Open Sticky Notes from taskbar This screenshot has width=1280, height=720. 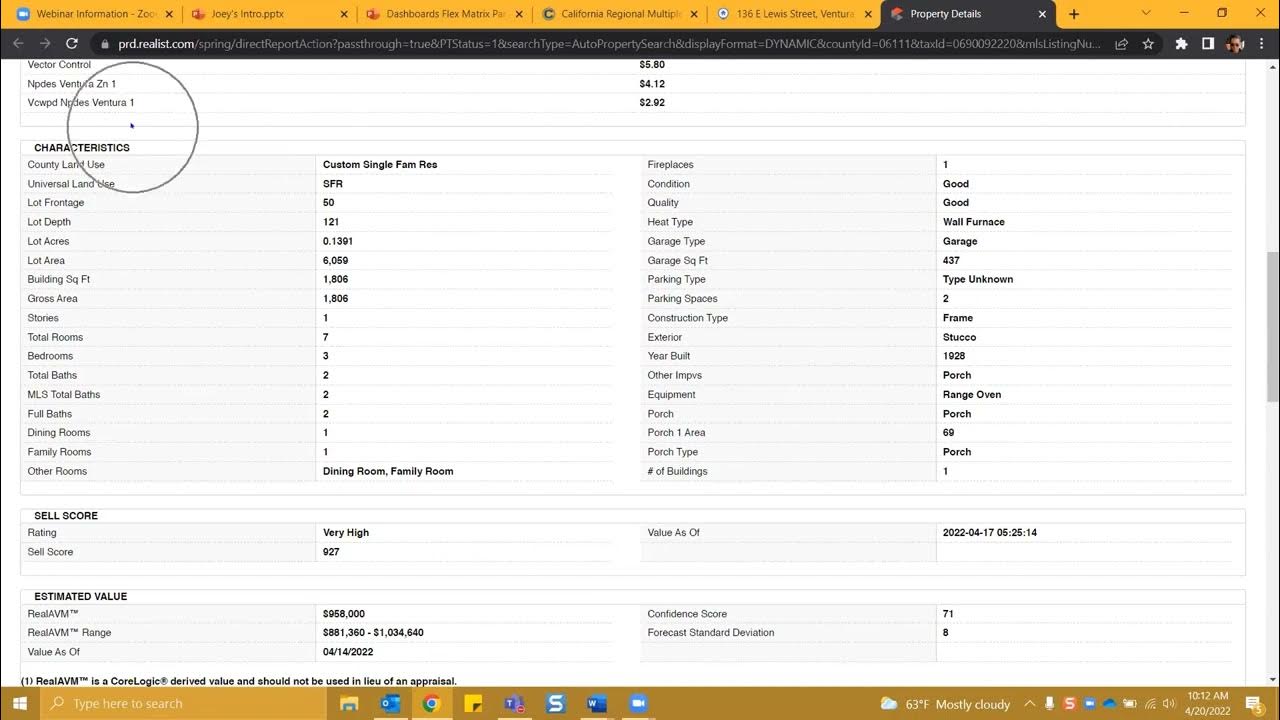[x=472, y=703]
